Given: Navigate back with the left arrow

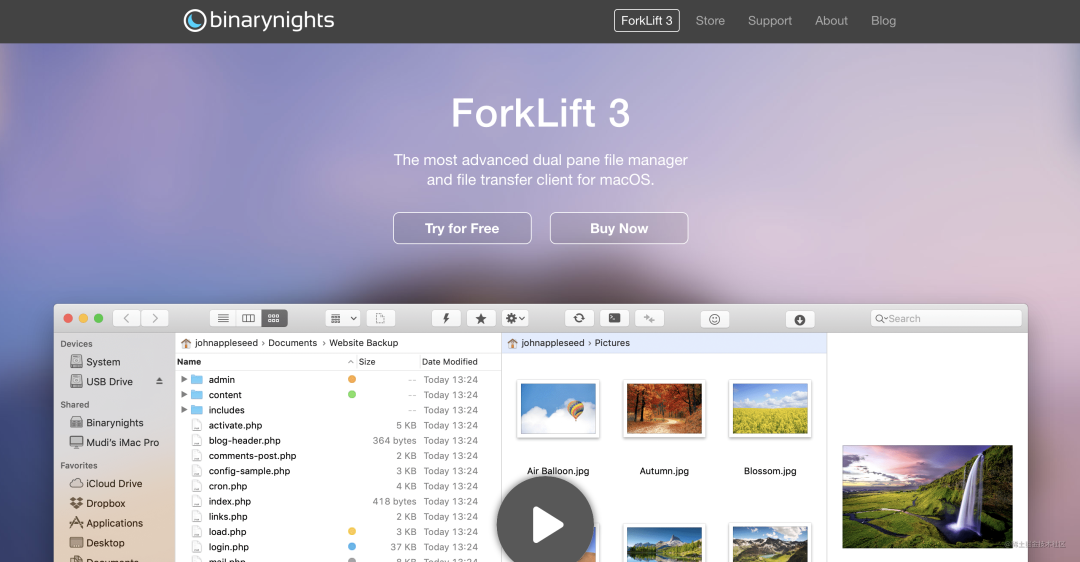Looking at the screenshot, I should click(x=126, y=318).
